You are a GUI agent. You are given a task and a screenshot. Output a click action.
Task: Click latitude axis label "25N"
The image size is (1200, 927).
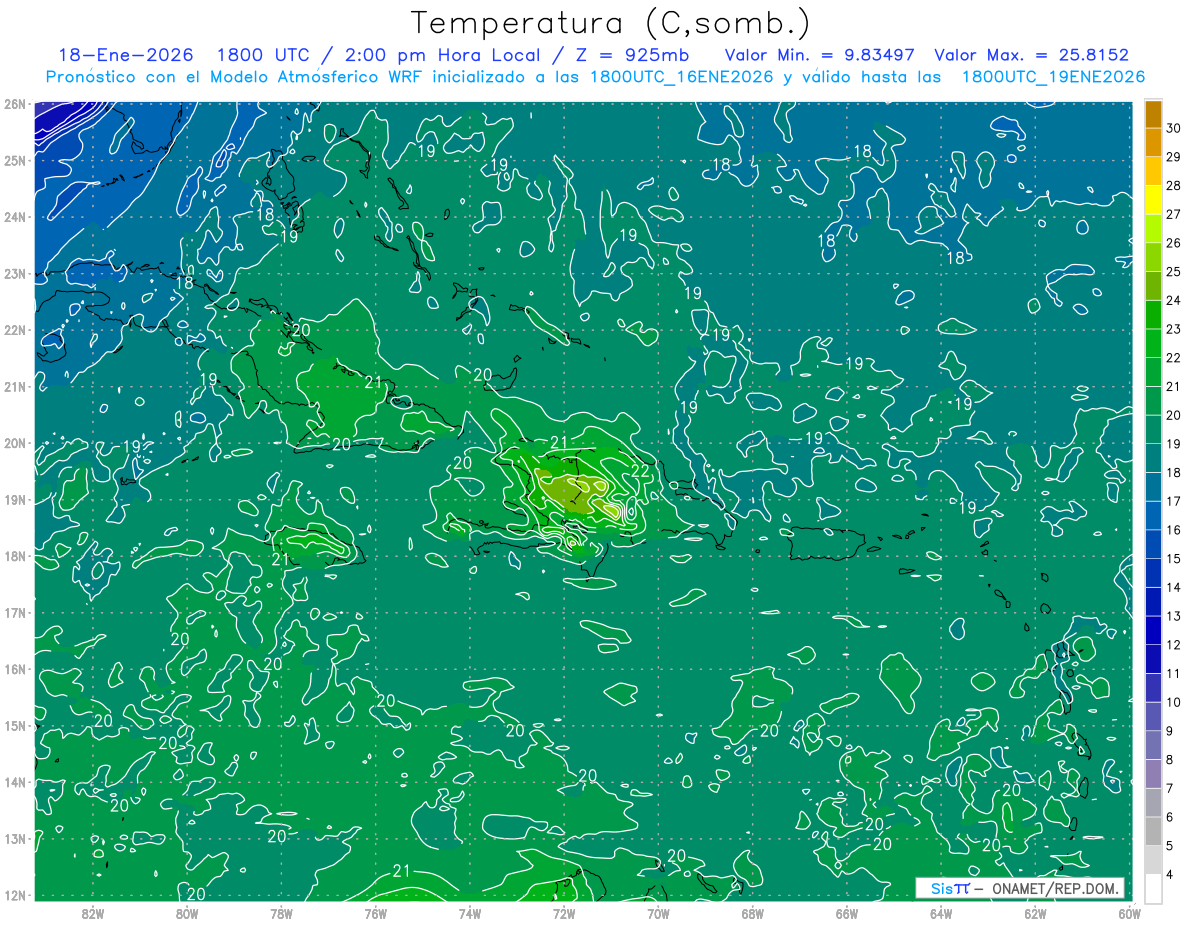pos(15,160)
